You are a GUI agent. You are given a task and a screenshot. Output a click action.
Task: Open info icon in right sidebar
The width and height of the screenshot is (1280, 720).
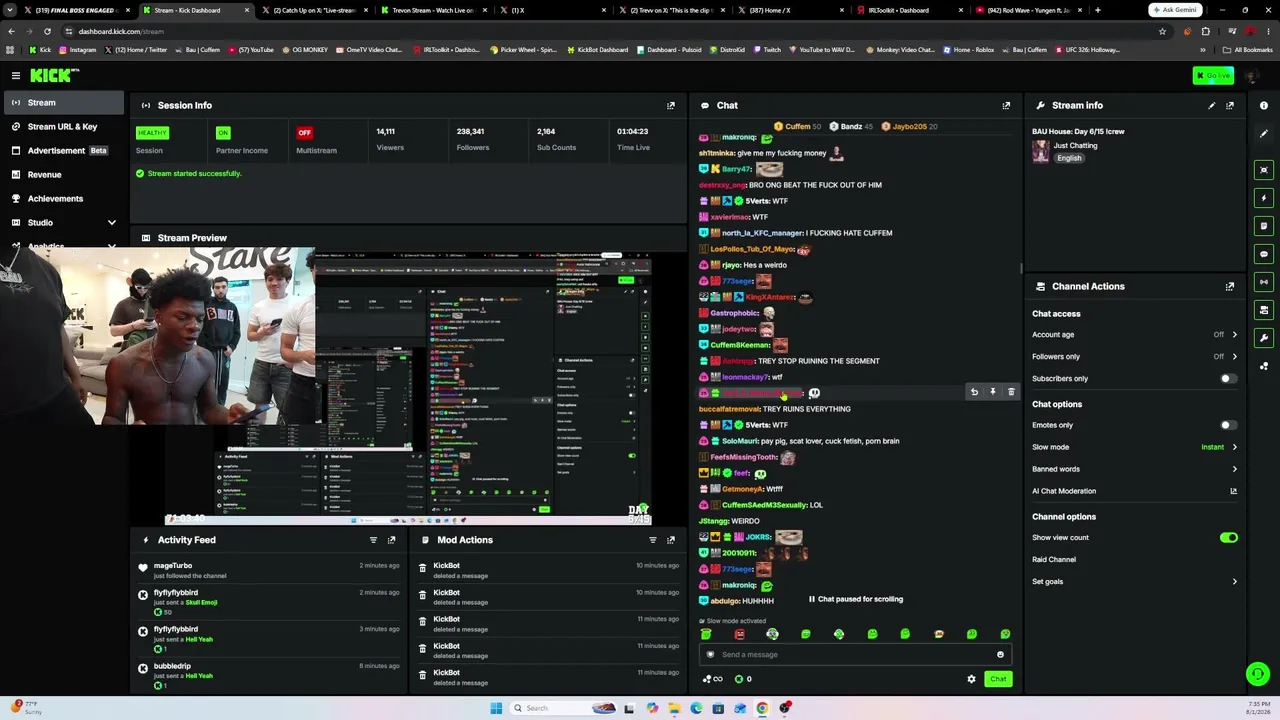click(x=1264, y=105)
